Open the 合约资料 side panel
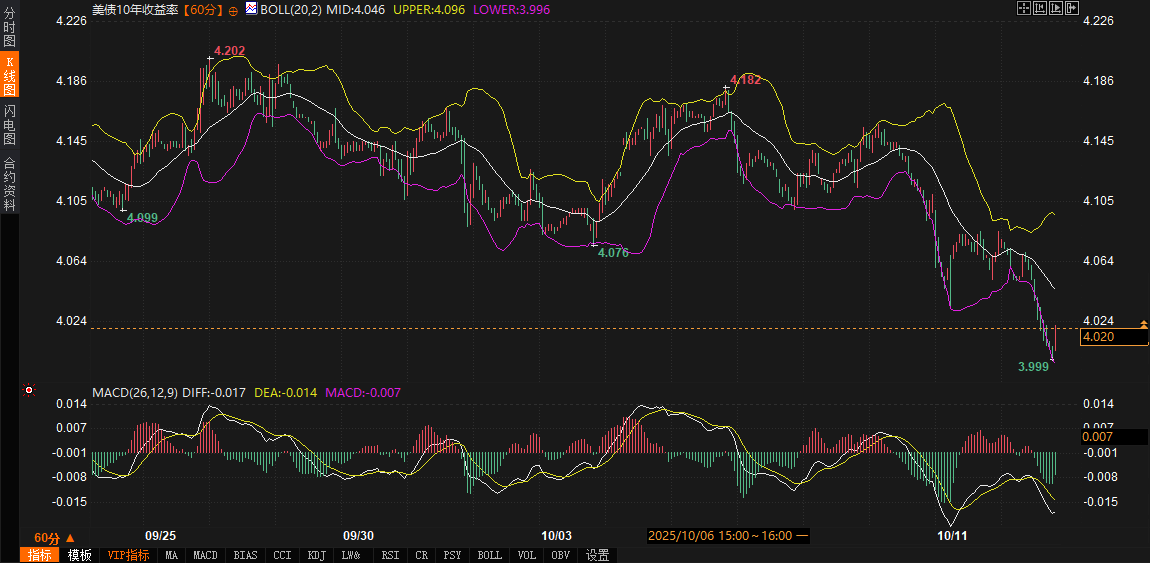Screen dimensions: 1150x563 point(10,183)
